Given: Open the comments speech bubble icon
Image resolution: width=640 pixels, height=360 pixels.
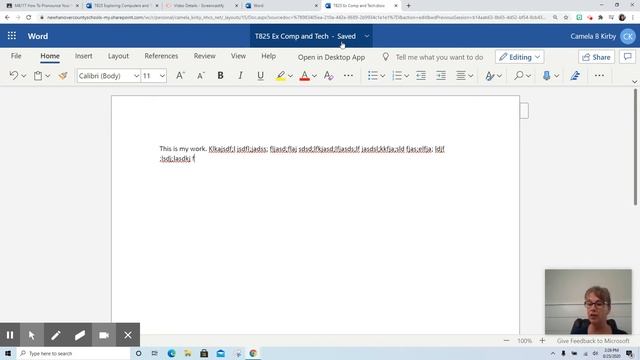Looking at the screenshot, I should [627, 57].
